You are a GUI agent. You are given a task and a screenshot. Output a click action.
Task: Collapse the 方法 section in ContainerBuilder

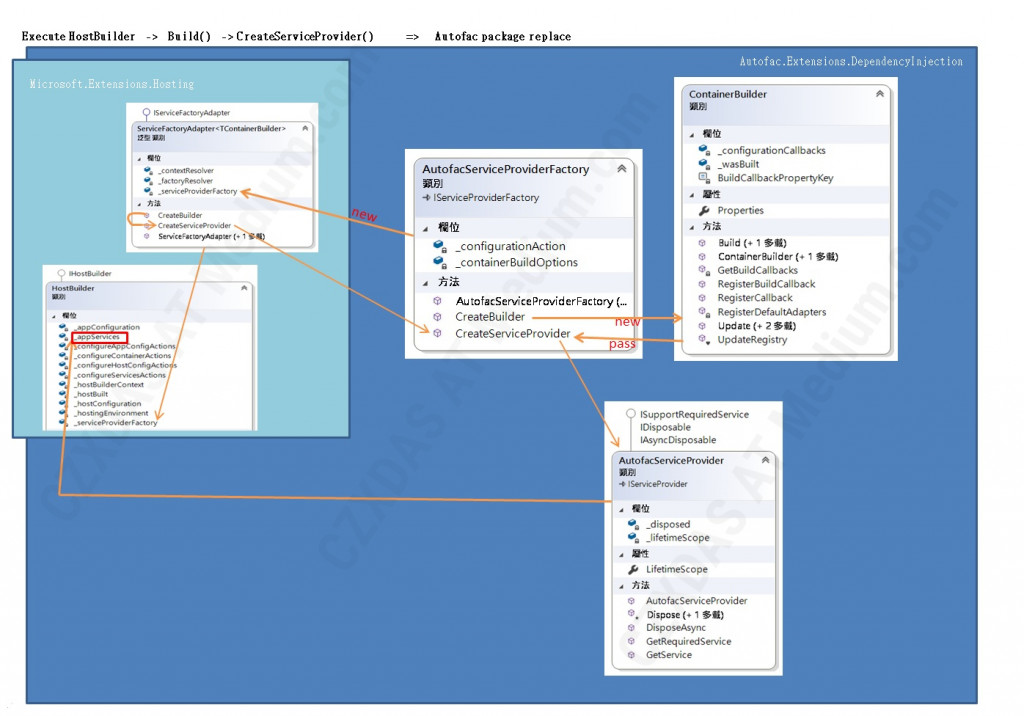tap(692, 227)
